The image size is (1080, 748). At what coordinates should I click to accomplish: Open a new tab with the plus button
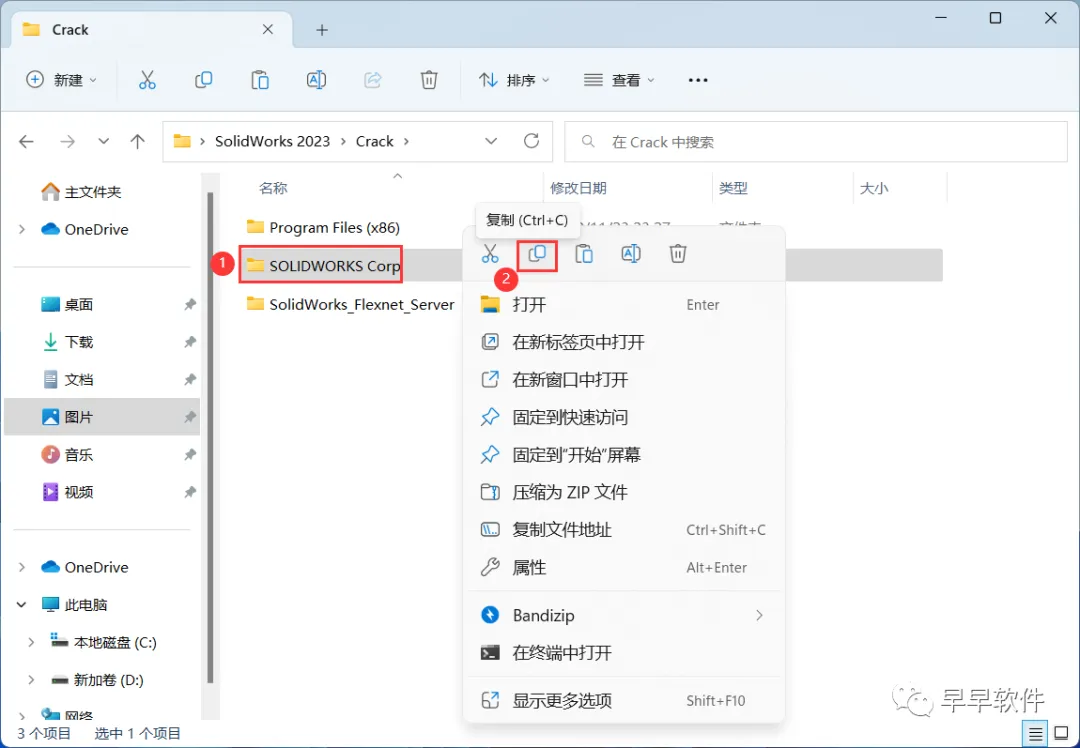point(322,30)
